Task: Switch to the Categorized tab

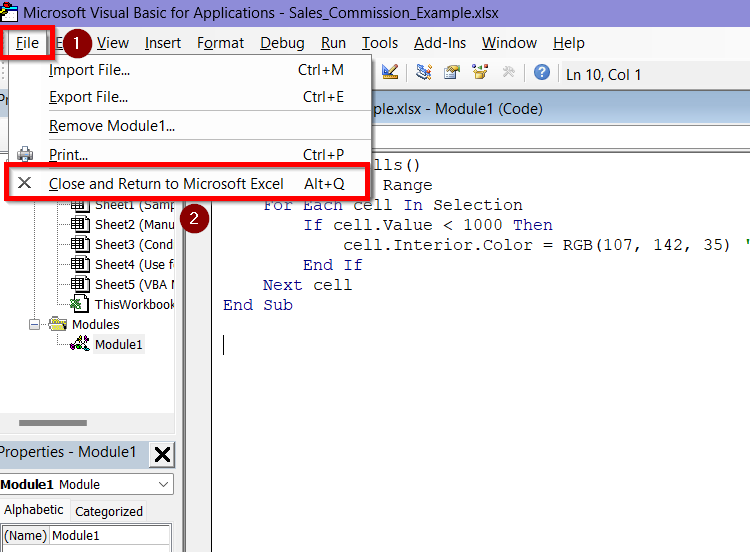Action: pos(109,512)
